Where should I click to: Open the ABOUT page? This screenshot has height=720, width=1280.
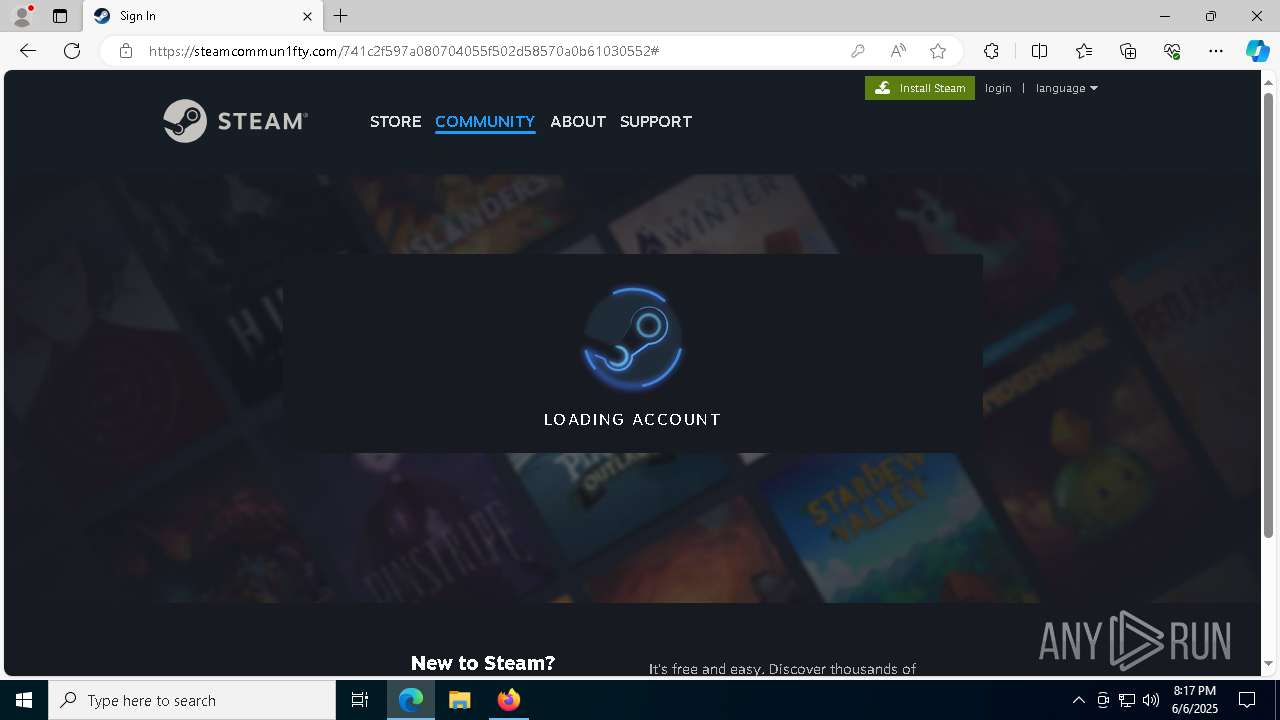pyautogui.click(x=578, y=121)
